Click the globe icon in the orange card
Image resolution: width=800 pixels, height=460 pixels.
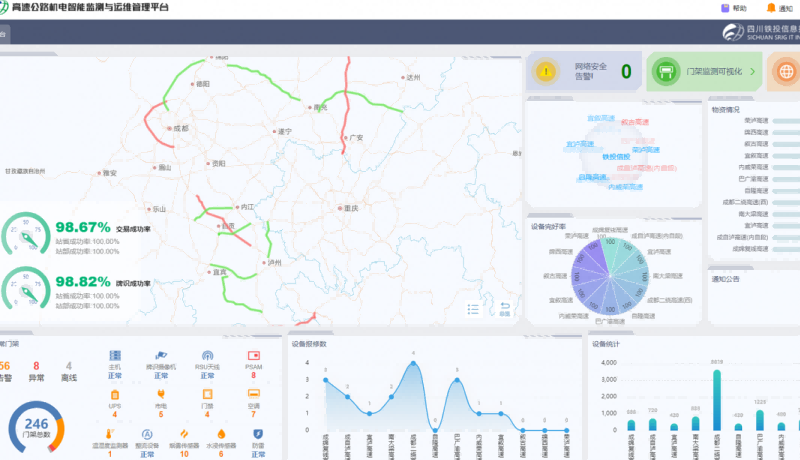click(x=787, y=72)
